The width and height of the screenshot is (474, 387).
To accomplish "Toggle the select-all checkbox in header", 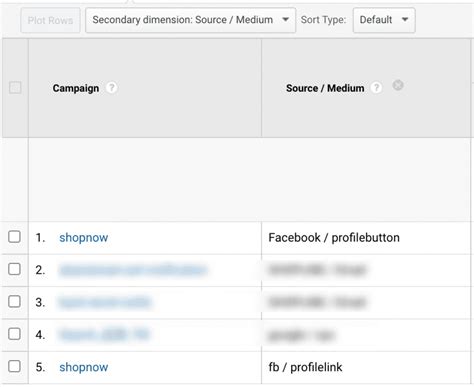I will 15,88.
